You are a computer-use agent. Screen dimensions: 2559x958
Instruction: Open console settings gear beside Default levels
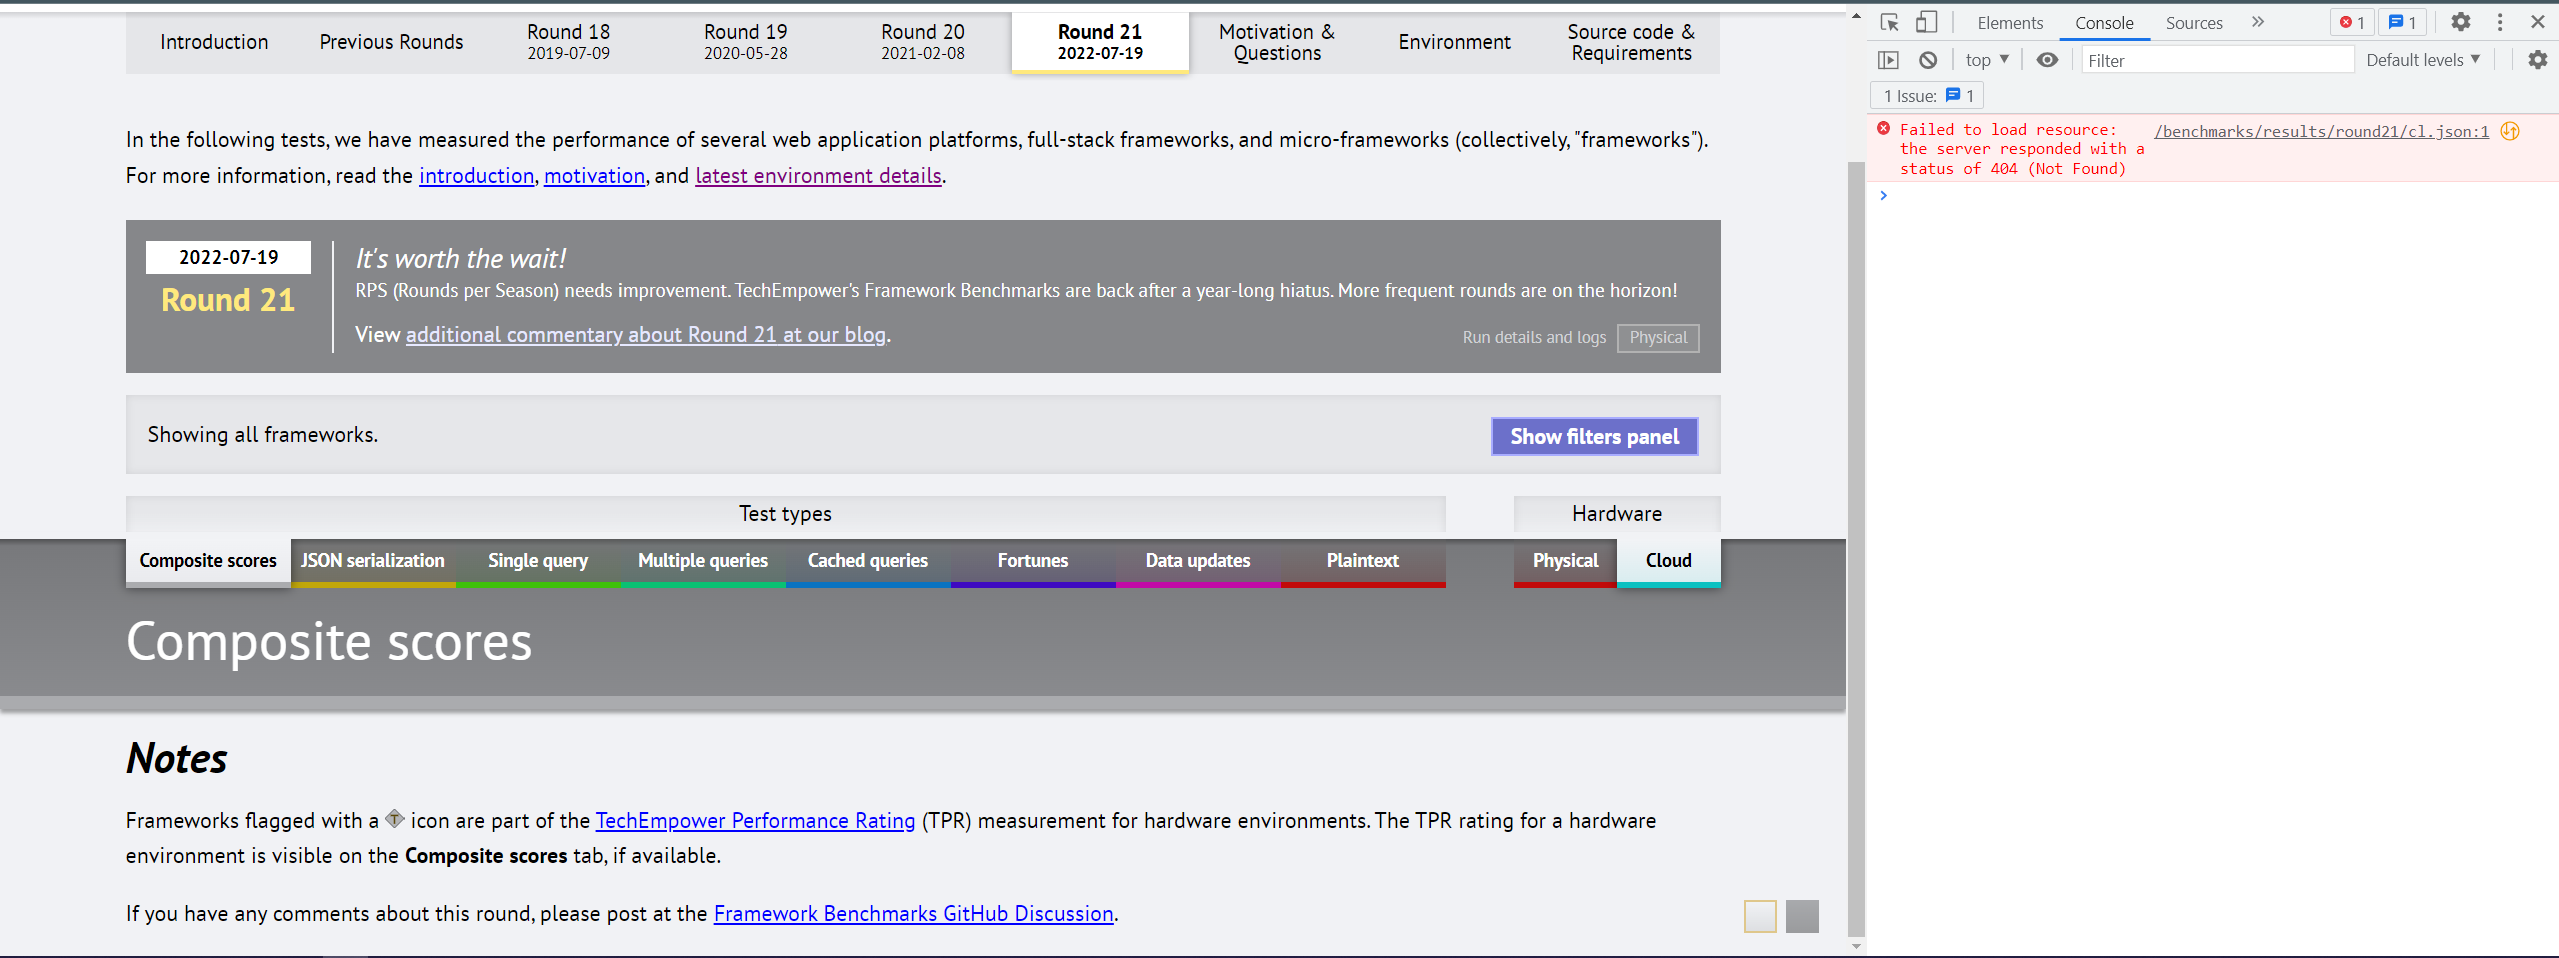point(2538,60)
